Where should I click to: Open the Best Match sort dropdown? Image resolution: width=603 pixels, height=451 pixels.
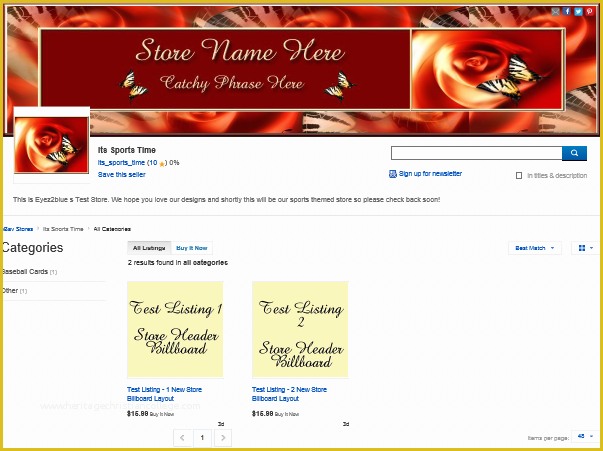tap(535, 248)
